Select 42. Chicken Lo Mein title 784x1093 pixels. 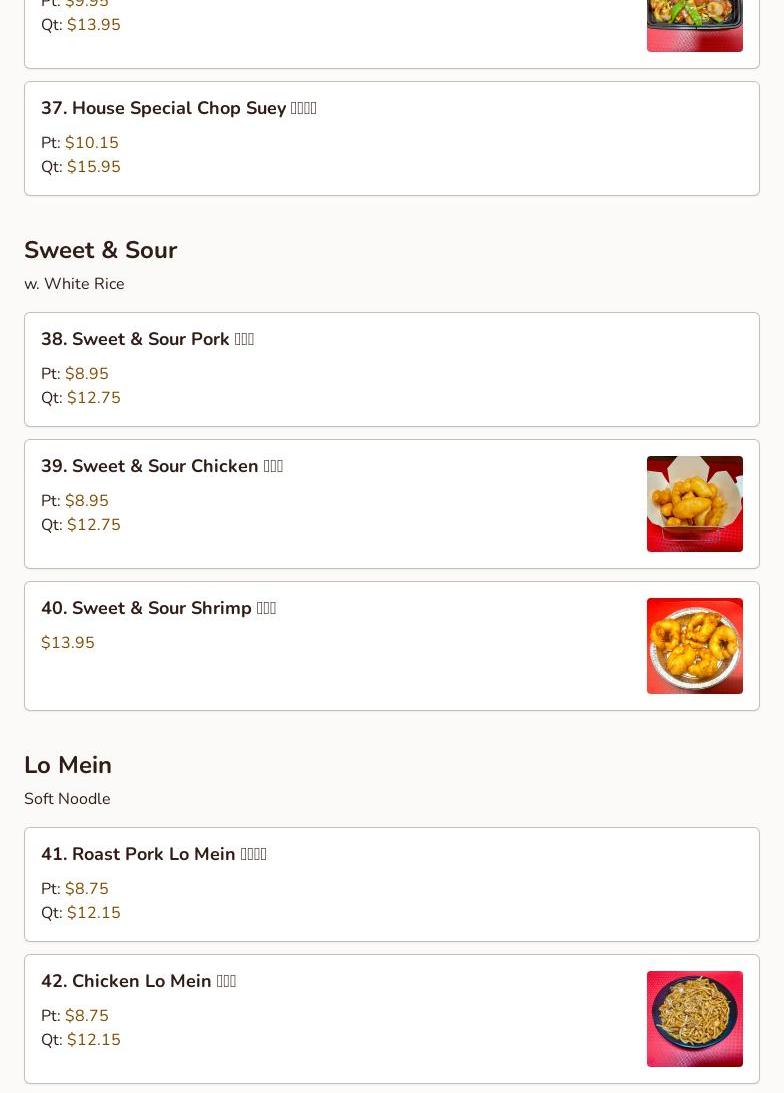click(x=138, y=981)
